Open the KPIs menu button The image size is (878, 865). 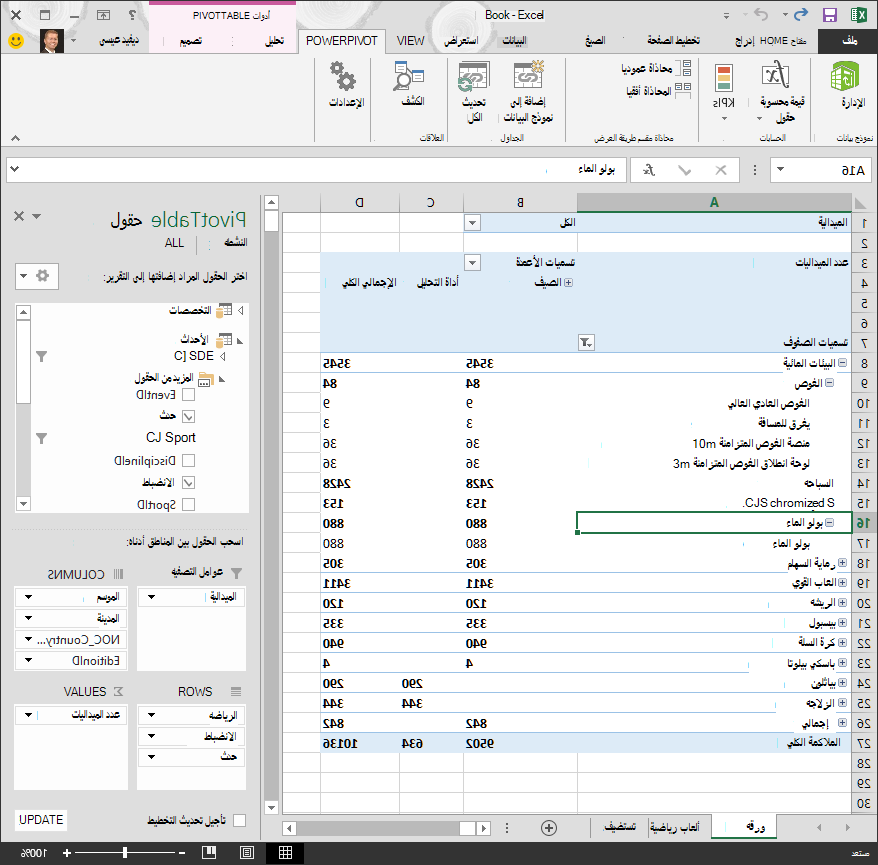[x=723, y=92]
